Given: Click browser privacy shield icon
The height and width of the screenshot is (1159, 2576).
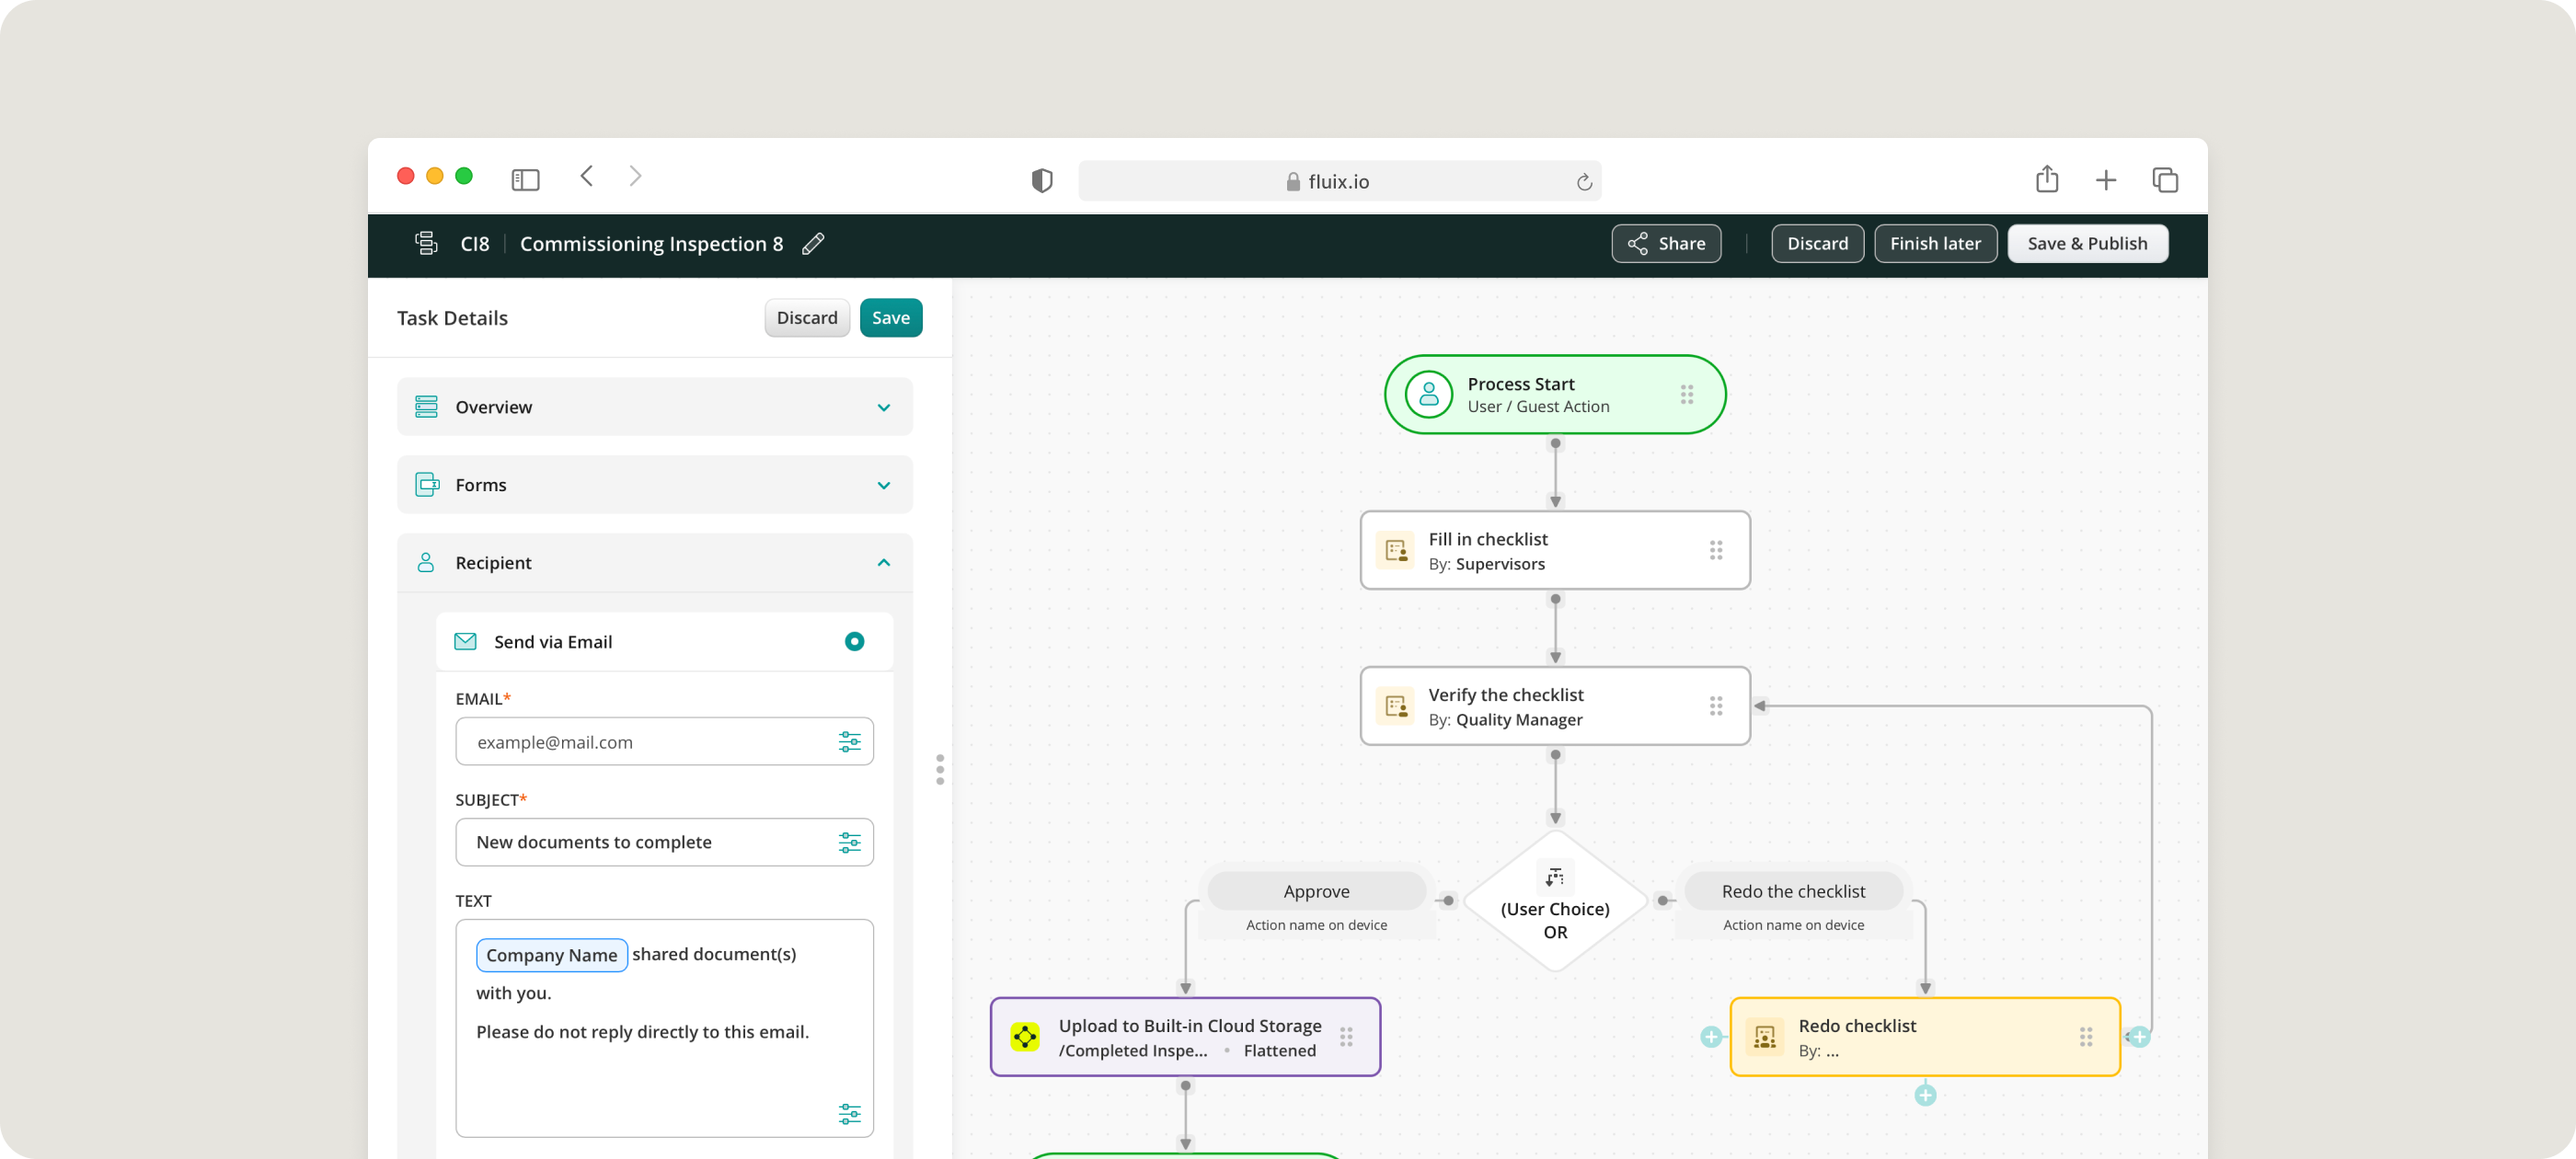Looking at the screenshot, I should (1042, 181).
